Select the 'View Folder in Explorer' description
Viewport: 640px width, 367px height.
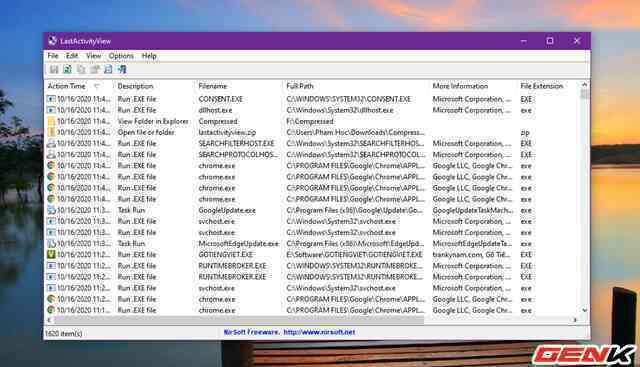coord(153,121)
